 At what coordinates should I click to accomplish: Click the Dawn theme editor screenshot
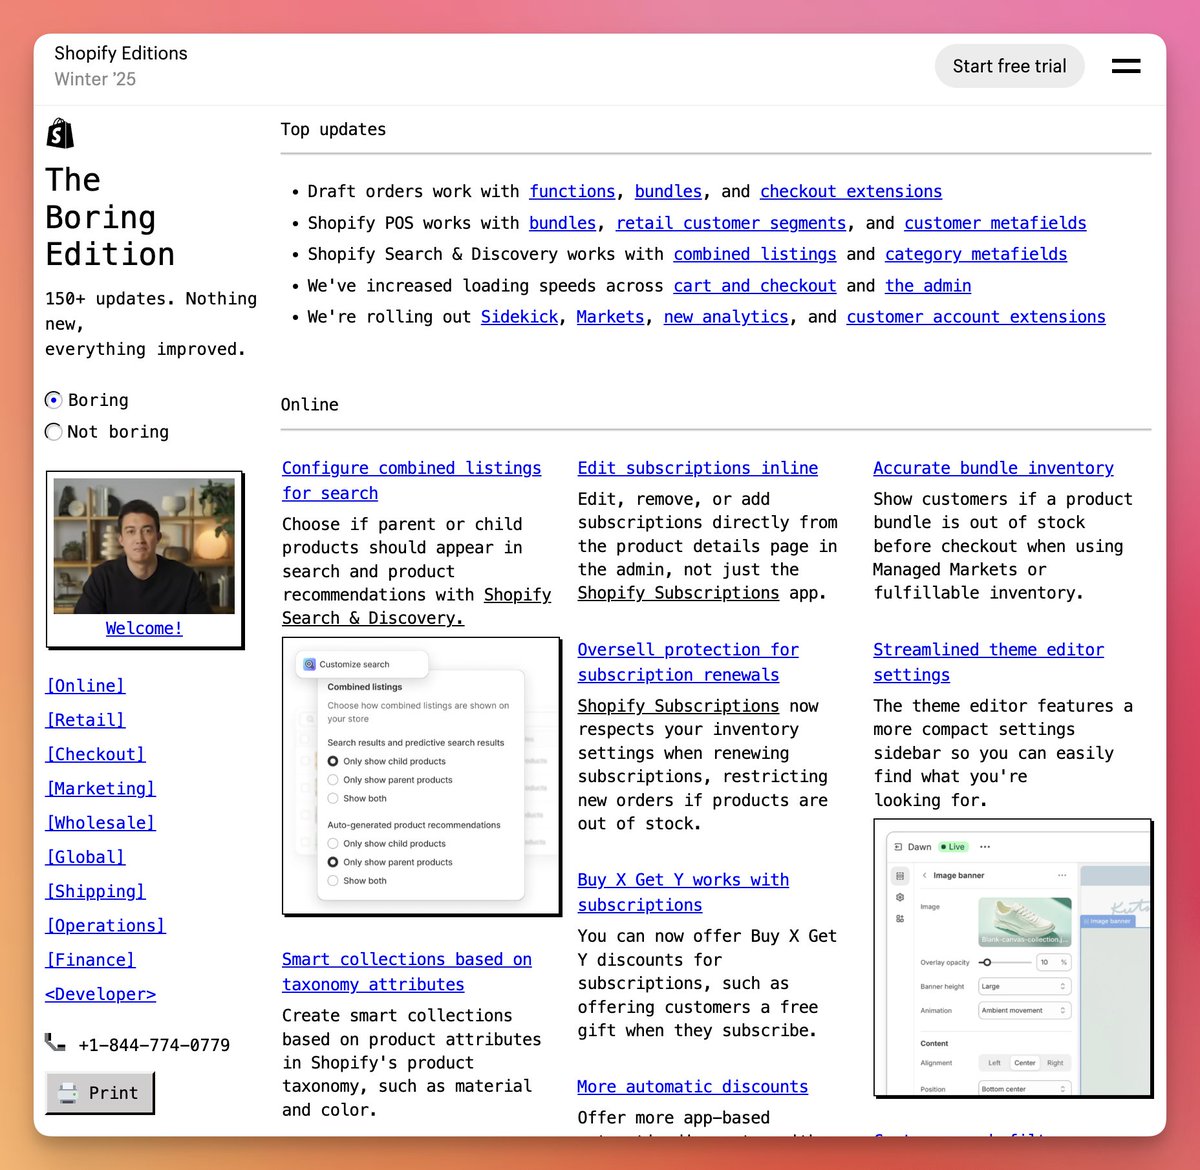click(1013, 957)
